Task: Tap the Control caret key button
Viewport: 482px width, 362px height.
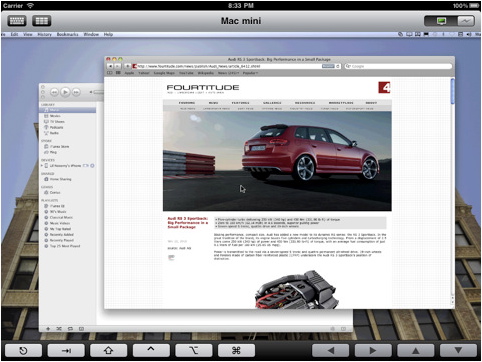Action: (x=151, y=350)
